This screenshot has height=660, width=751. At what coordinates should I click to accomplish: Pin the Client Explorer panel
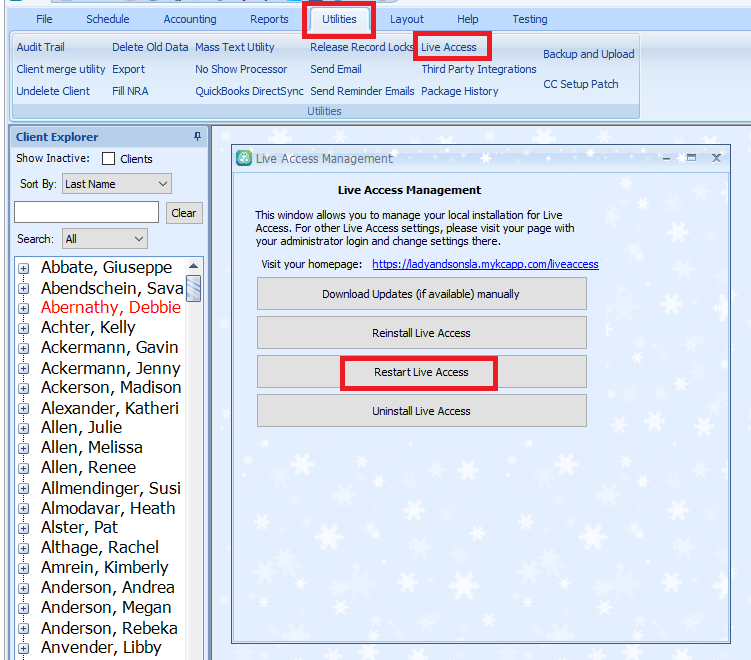pos(197,137)
